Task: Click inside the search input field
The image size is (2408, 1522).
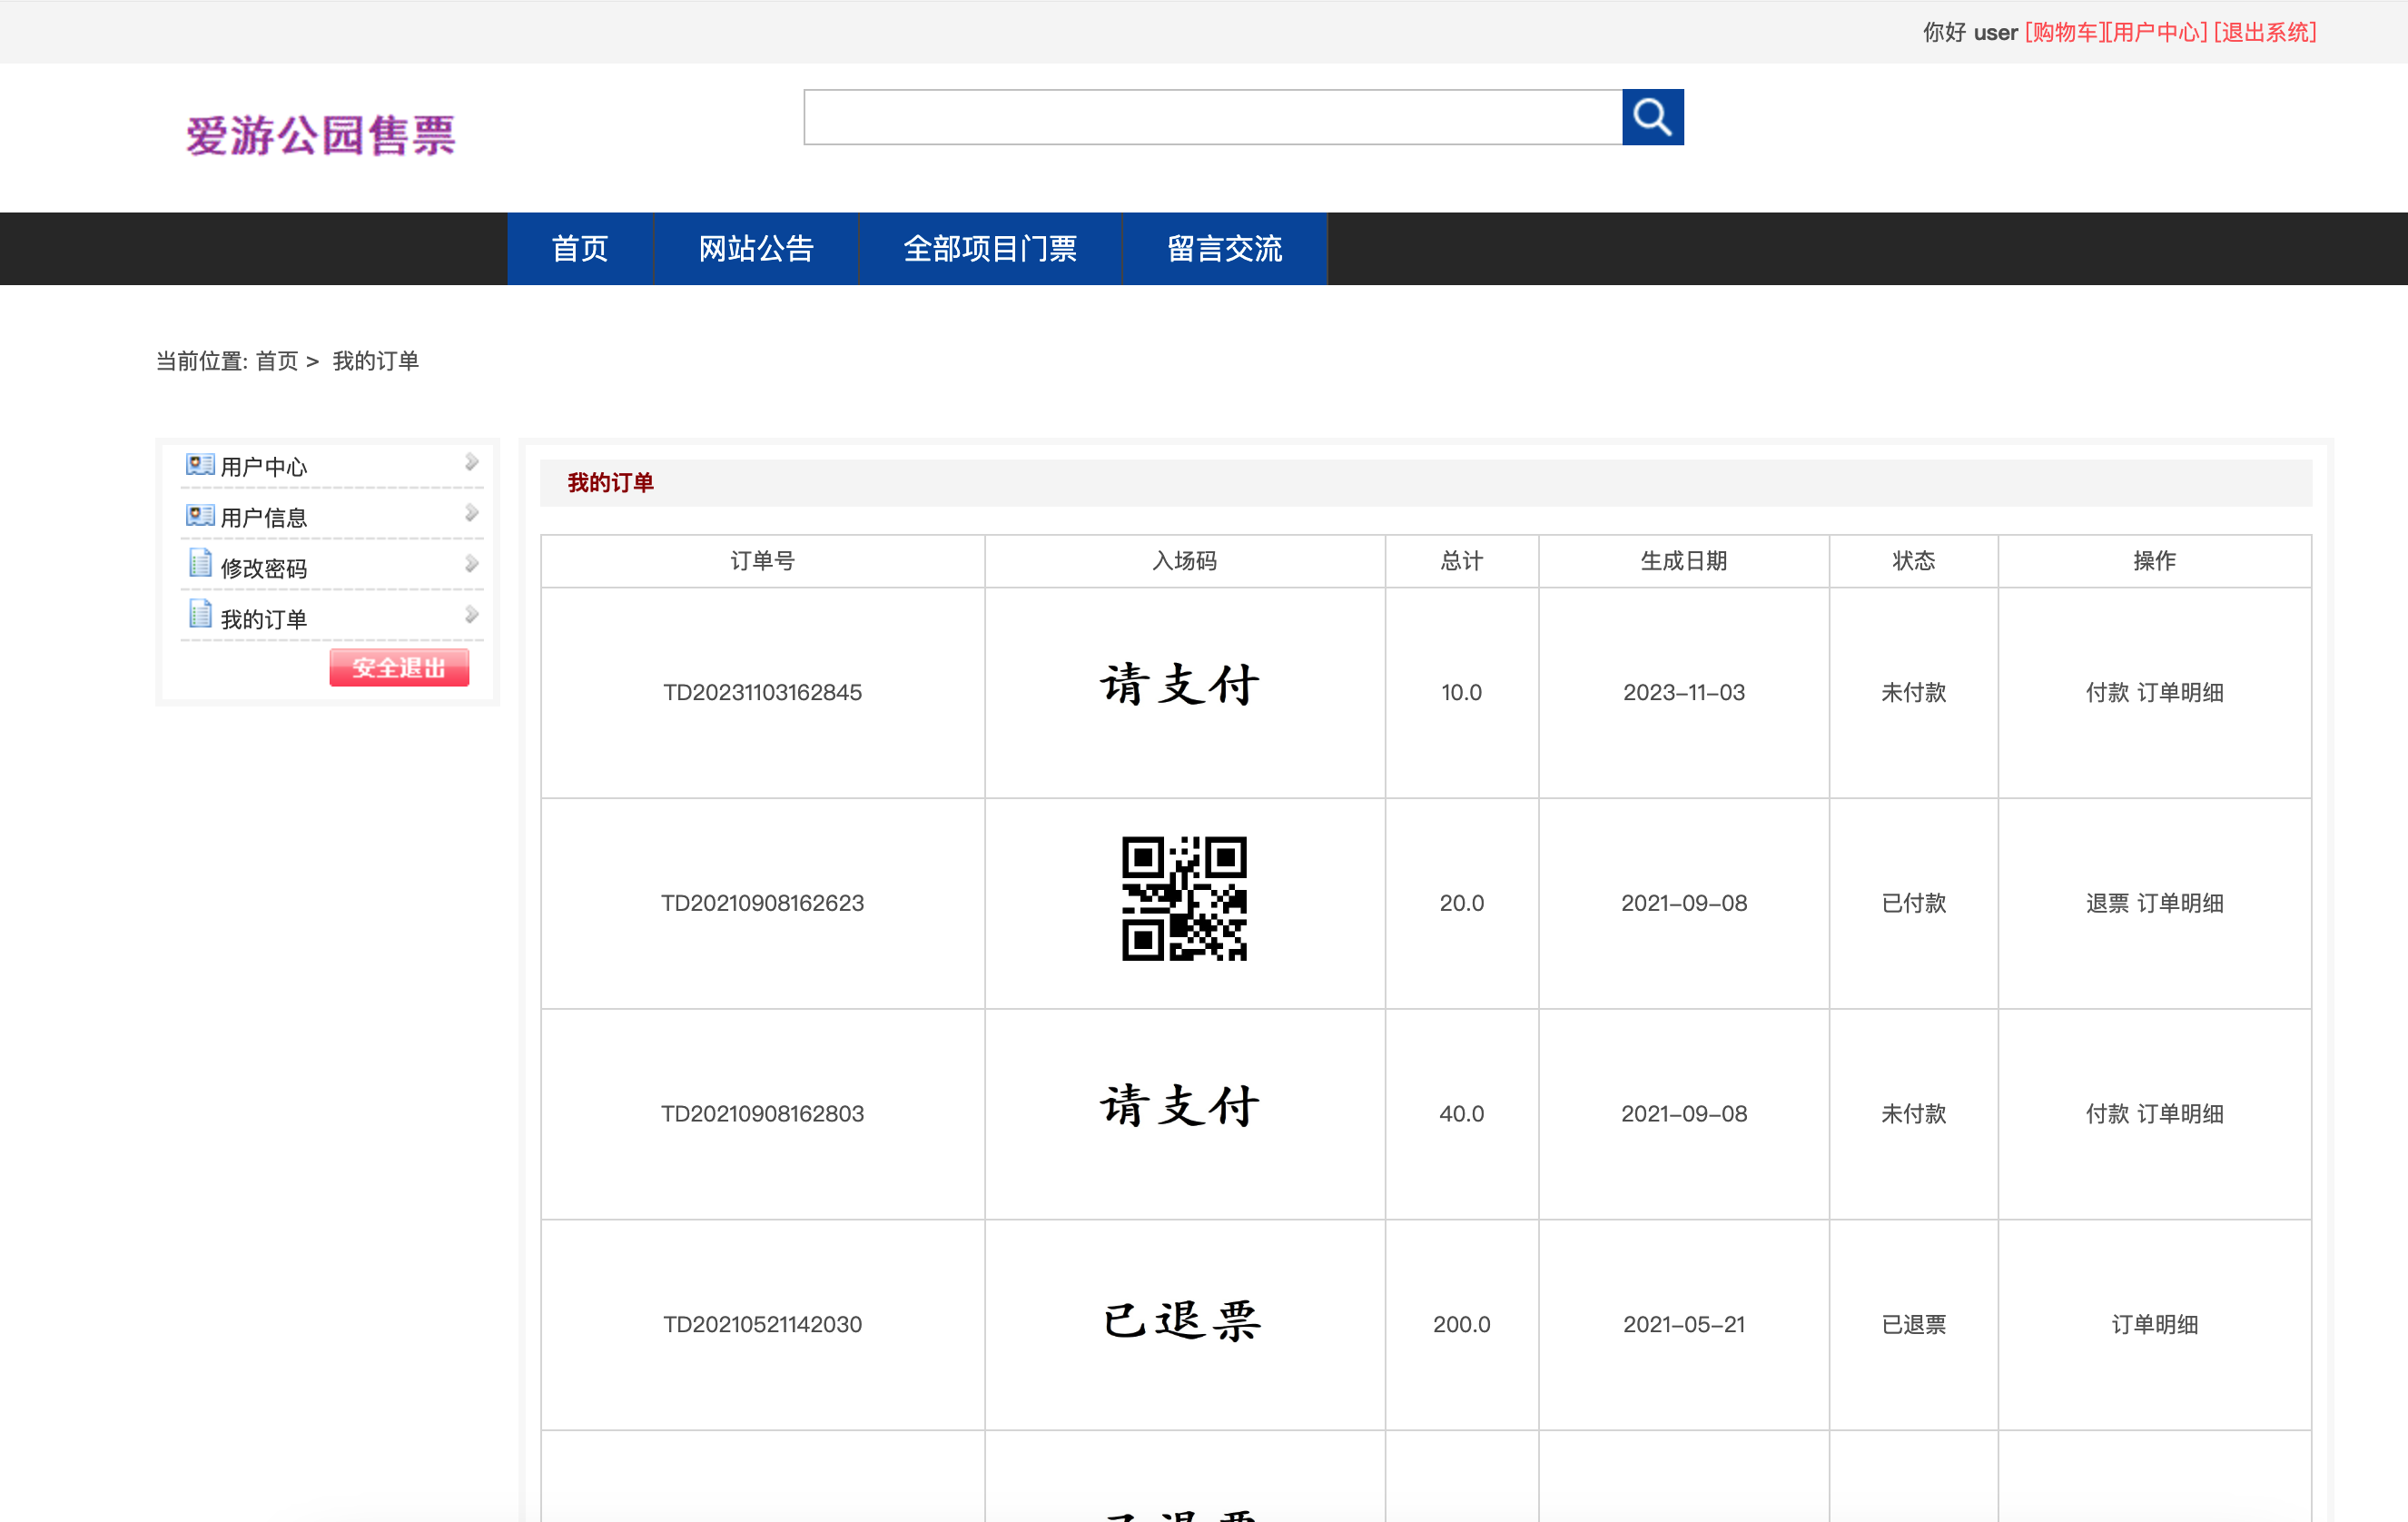Action: (x=1210, y=117)
